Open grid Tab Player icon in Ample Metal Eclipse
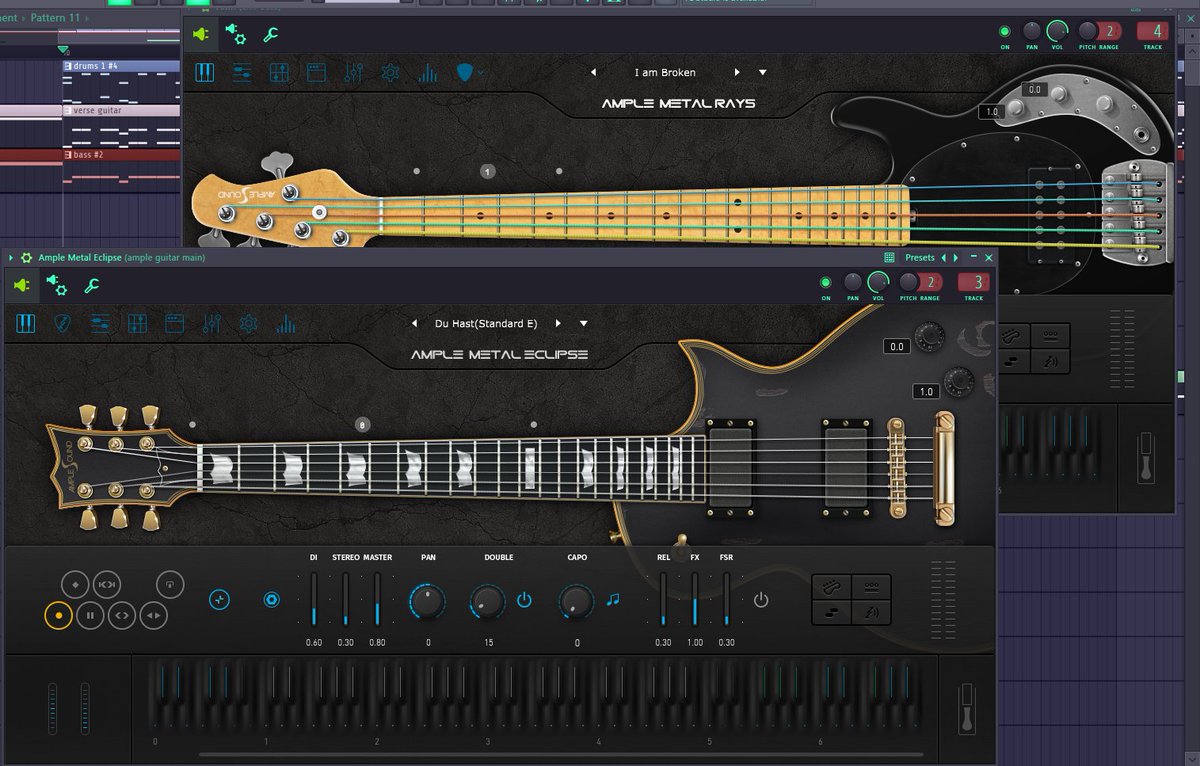The height and width of the screenshot is (766, 1200). pos(137,323)
